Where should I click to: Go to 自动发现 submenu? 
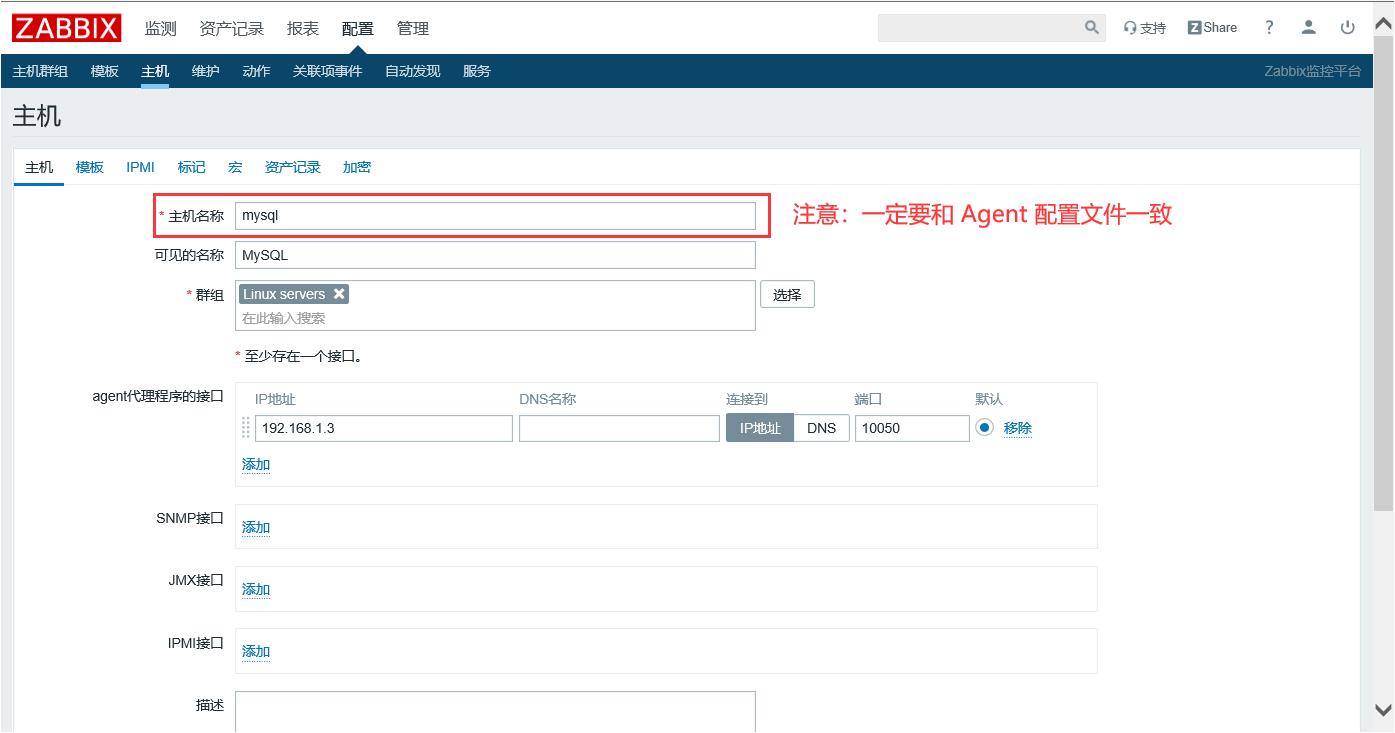[x=413, y=71]
